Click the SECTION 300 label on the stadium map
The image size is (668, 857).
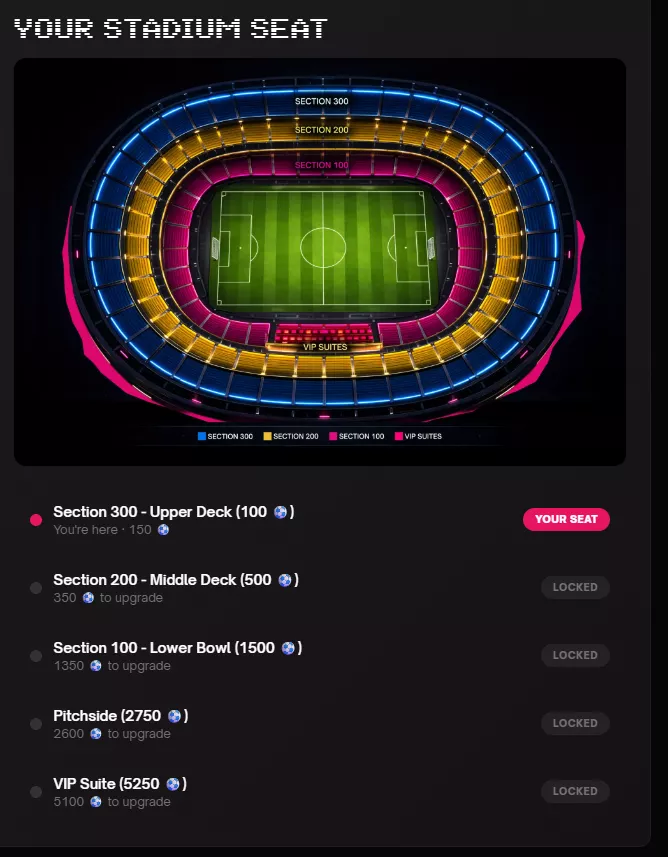321,101
